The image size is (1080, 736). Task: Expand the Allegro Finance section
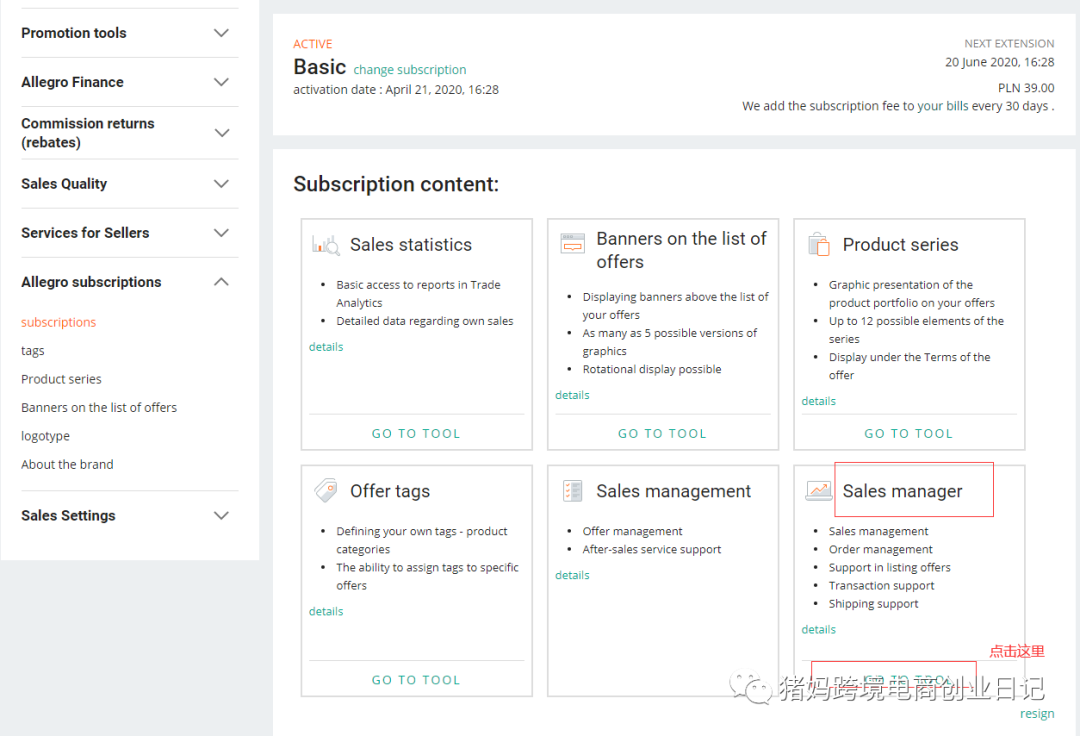tap(221, 82)
